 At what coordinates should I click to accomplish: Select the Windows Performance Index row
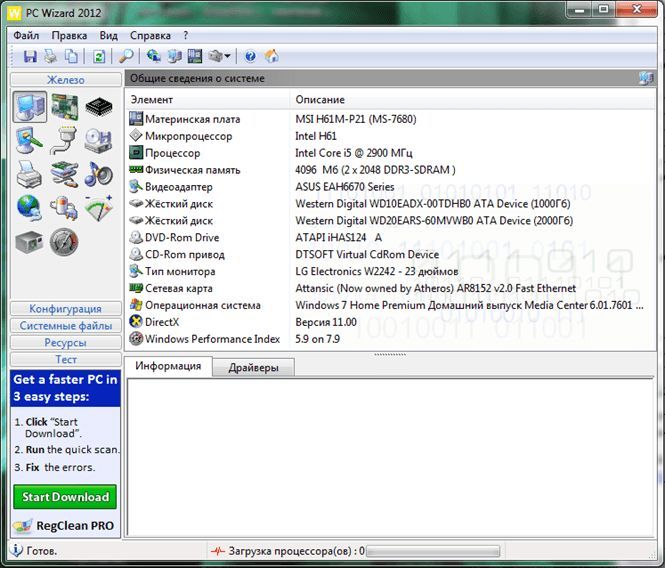point(390,339)
